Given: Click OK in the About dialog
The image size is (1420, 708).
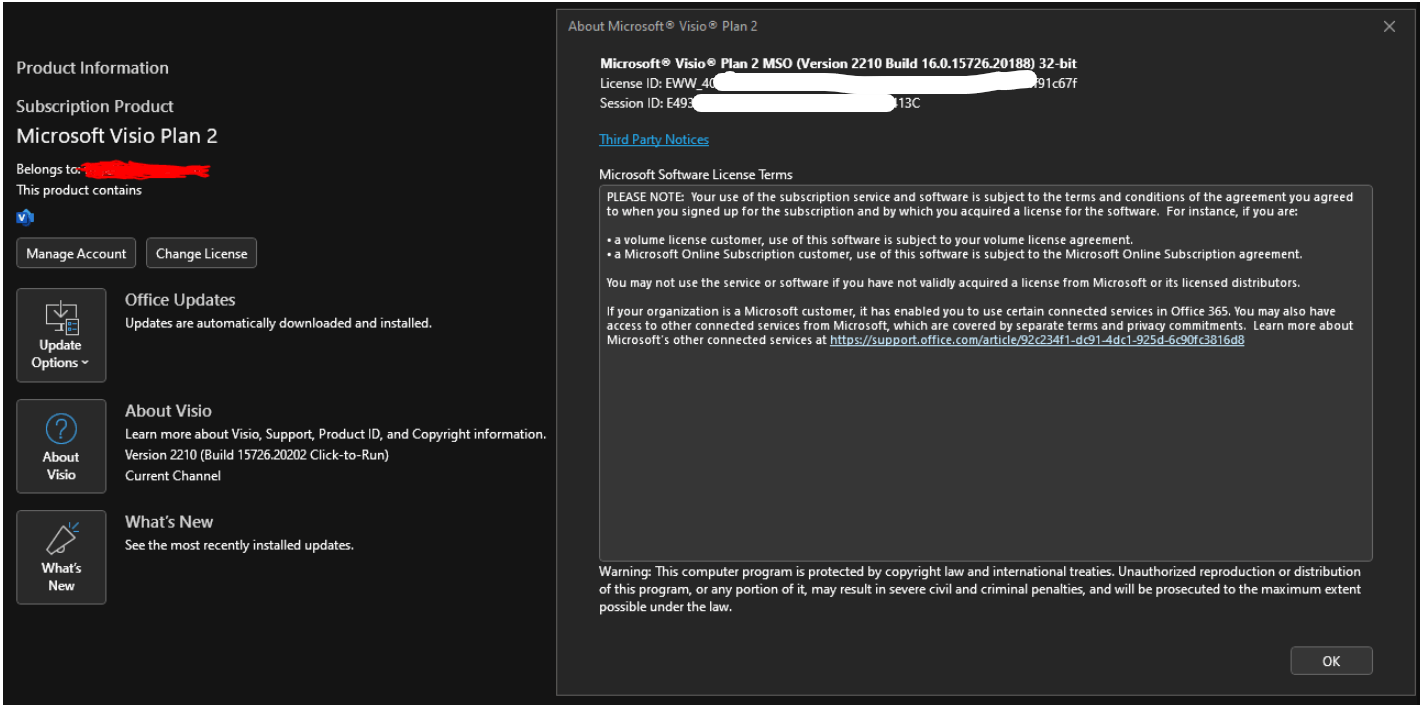Looking at the screenshot, I should (1331, 661).
